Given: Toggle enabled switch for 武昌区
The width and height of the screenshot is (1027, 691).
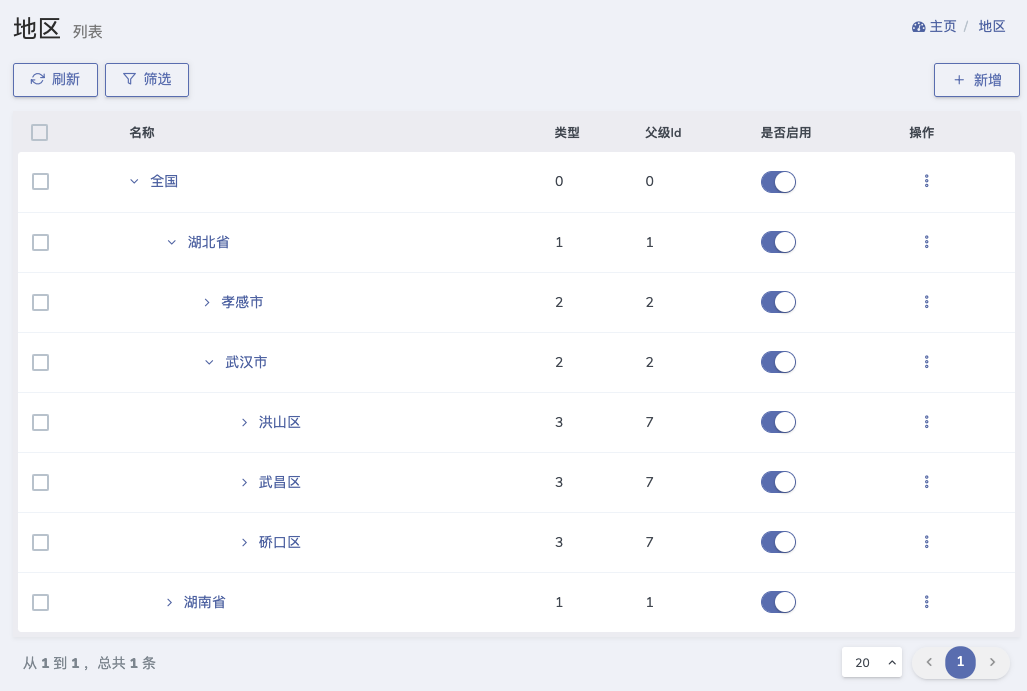Looking at the screenshot, I should click(x=778, y=482).
